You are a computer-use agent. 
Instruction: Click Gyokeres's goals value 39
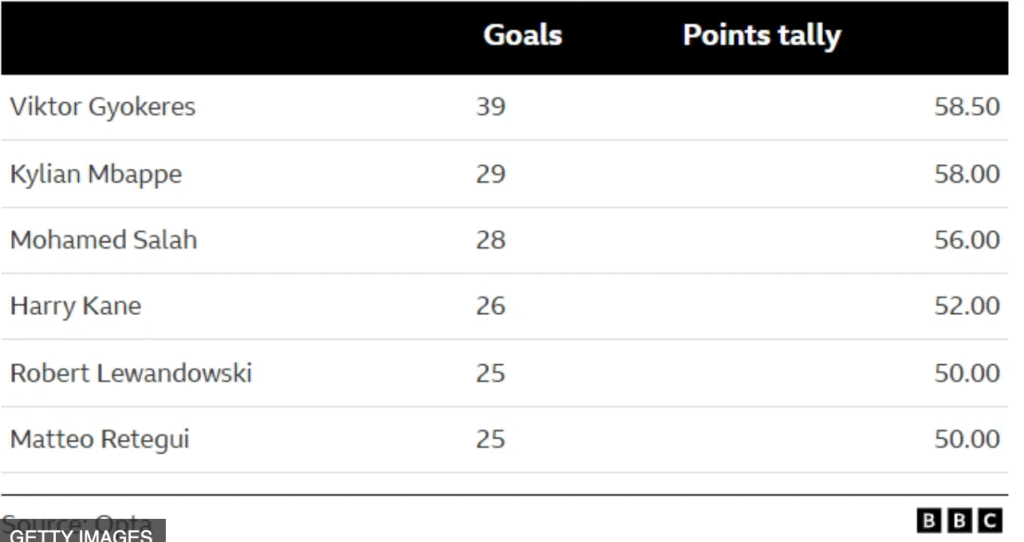coord(490,106)
